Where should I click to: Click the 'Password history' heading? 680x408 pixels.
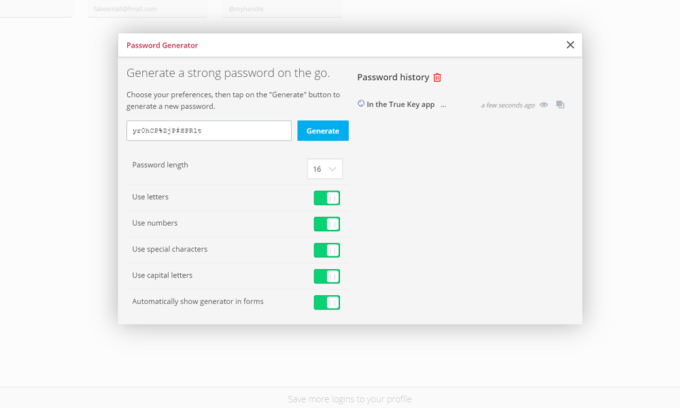[x=393, y=77]
